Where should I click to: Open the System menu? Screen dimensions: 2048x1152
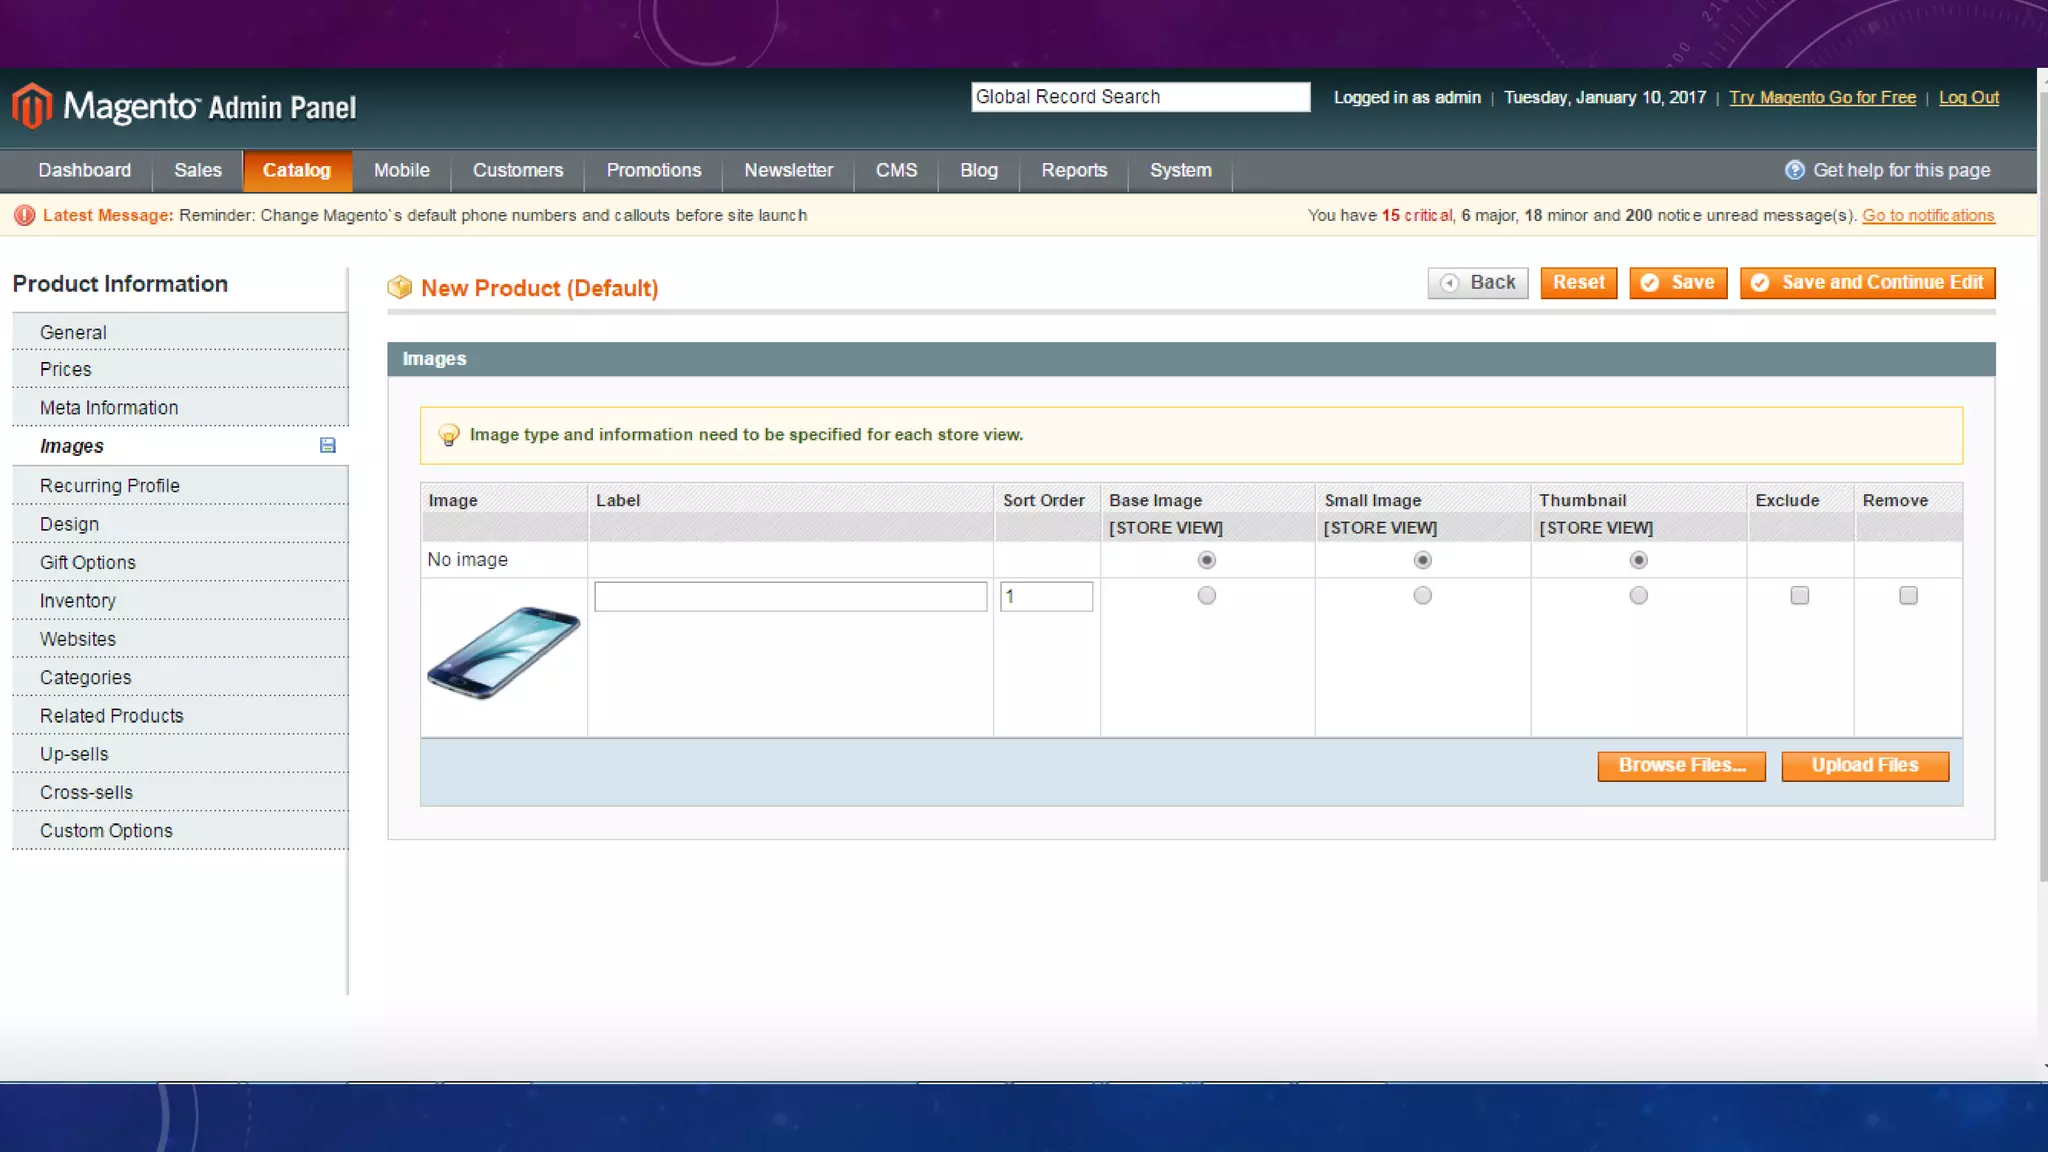point(1180,170)
